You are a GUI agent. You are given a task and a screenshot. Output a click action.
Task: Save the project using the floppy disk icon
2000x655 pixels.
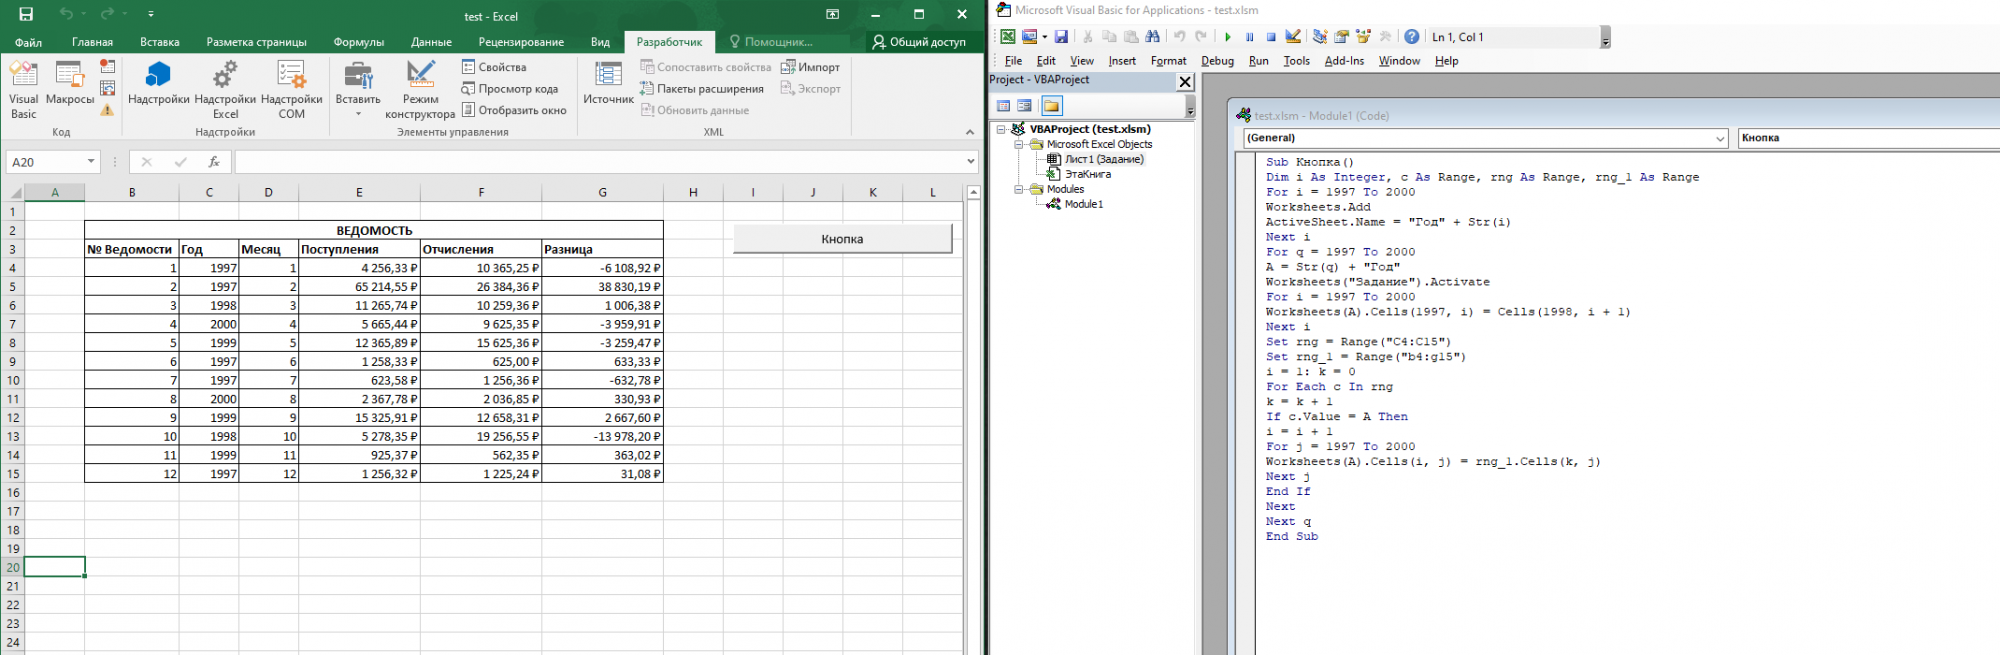tap(1061, 37)
